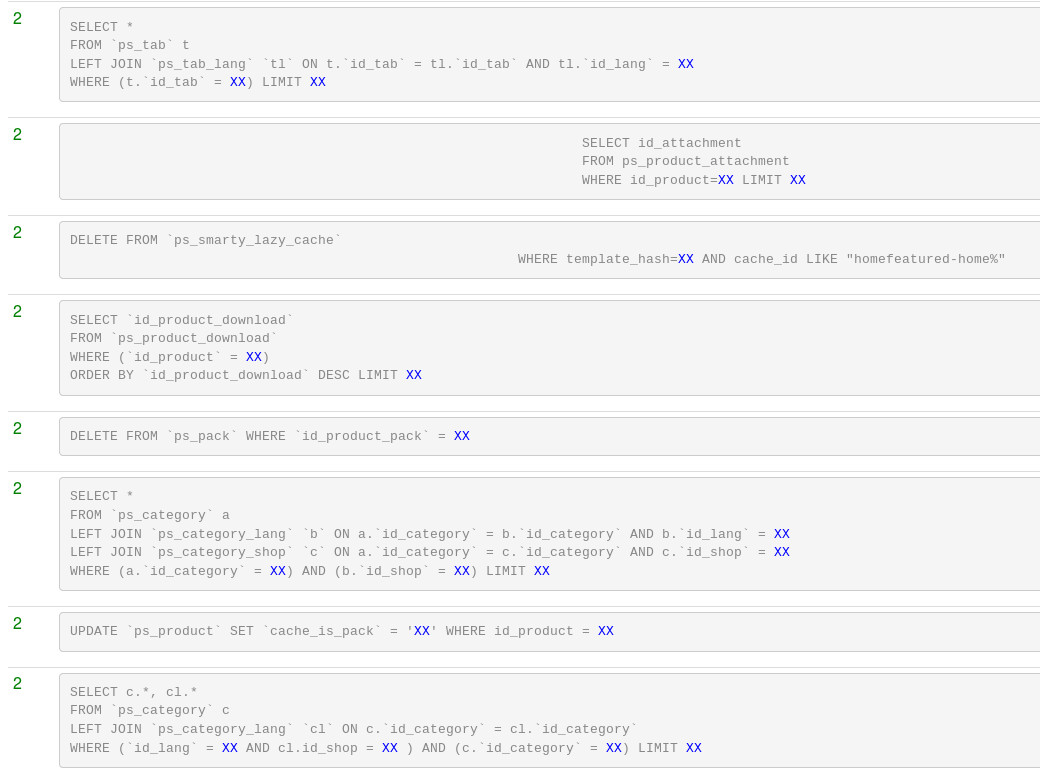Image resolution: width=1040 pixels, height=783 pixels.
Task: Select the id_attachment subquery block
Action: coord(550,161)
